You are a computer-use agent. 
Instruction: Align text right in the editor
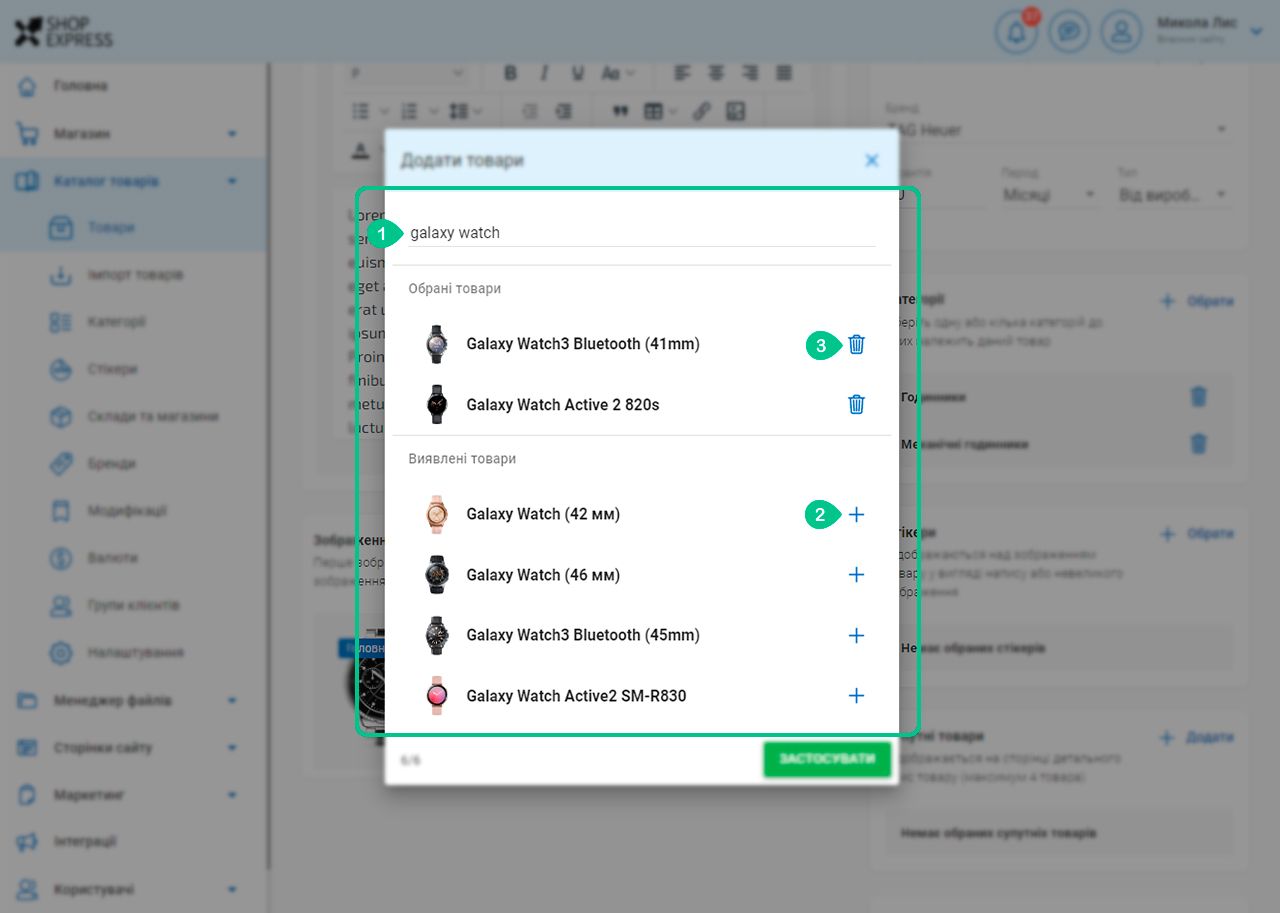tap(750, 73)
